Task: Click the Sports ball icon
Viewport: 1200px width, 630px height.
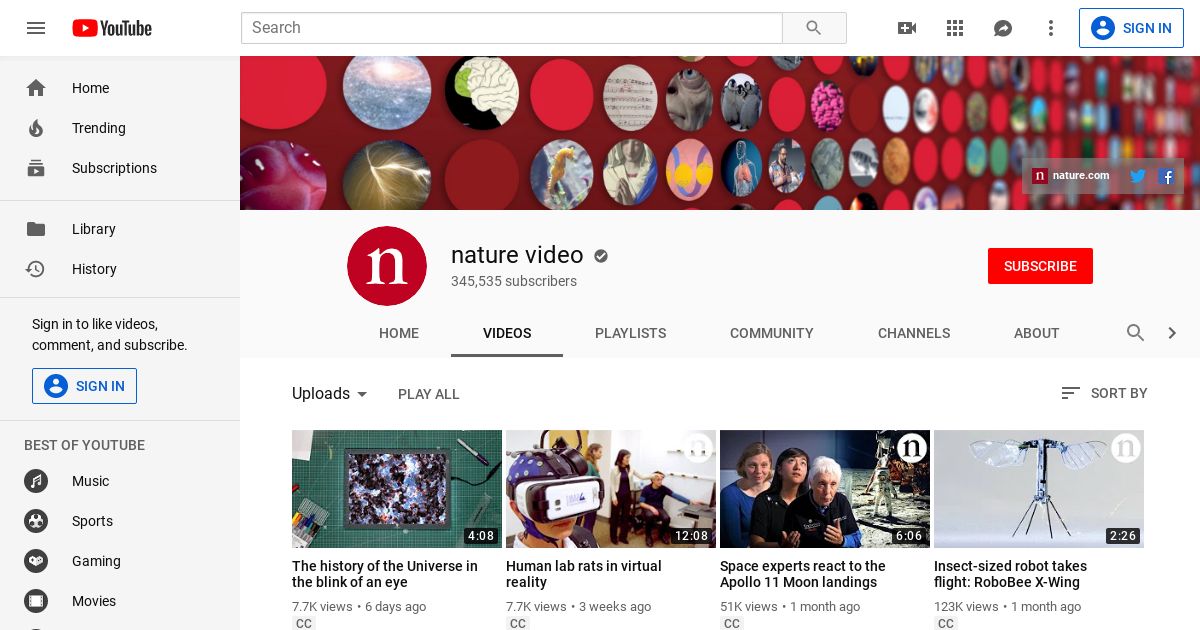Action: (x=36, y=521)
